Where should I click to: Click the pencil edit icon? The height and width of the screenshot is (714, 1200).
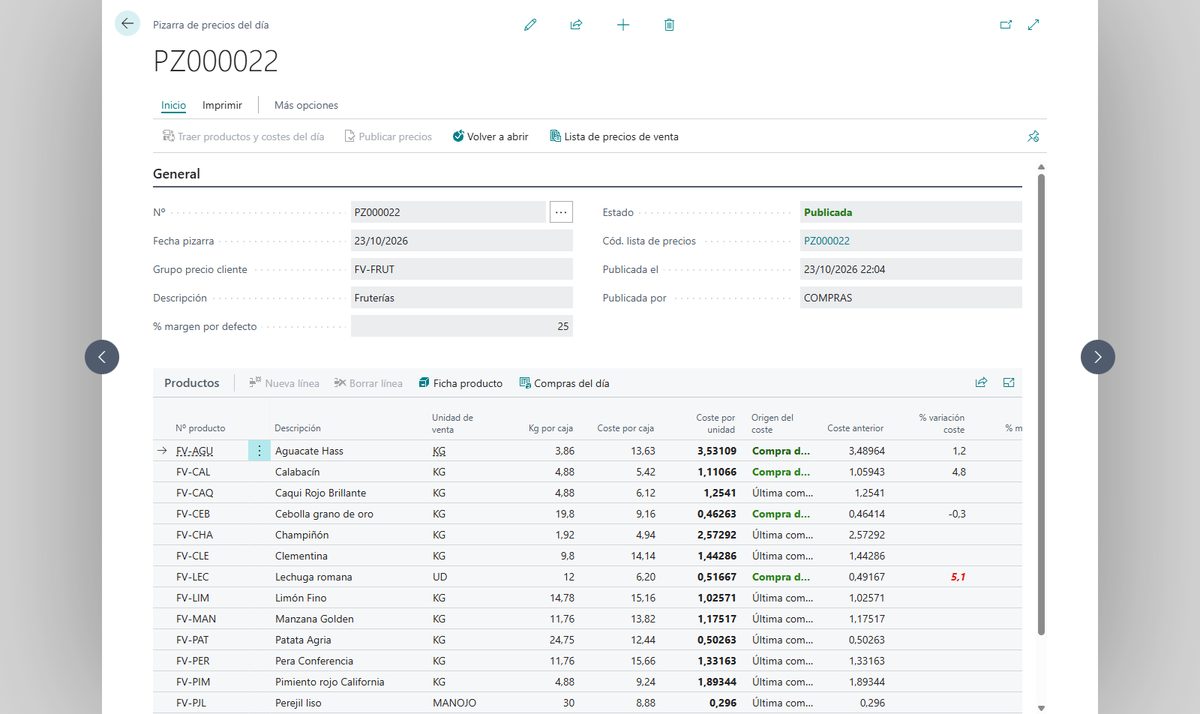click(530, 25)
